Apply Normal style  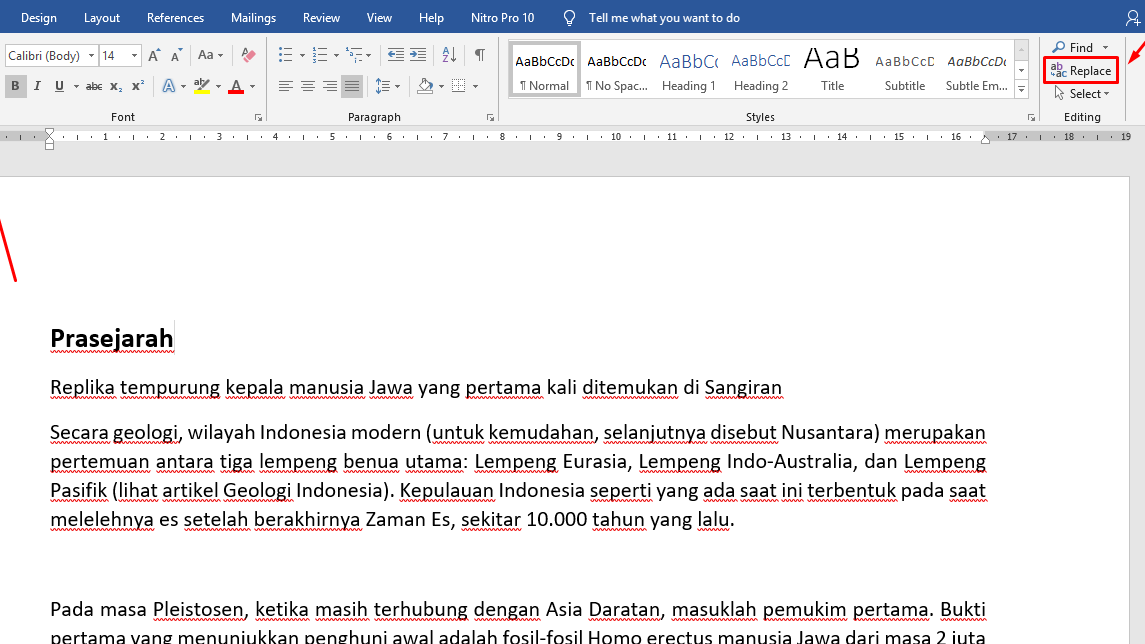pos(544,69)
